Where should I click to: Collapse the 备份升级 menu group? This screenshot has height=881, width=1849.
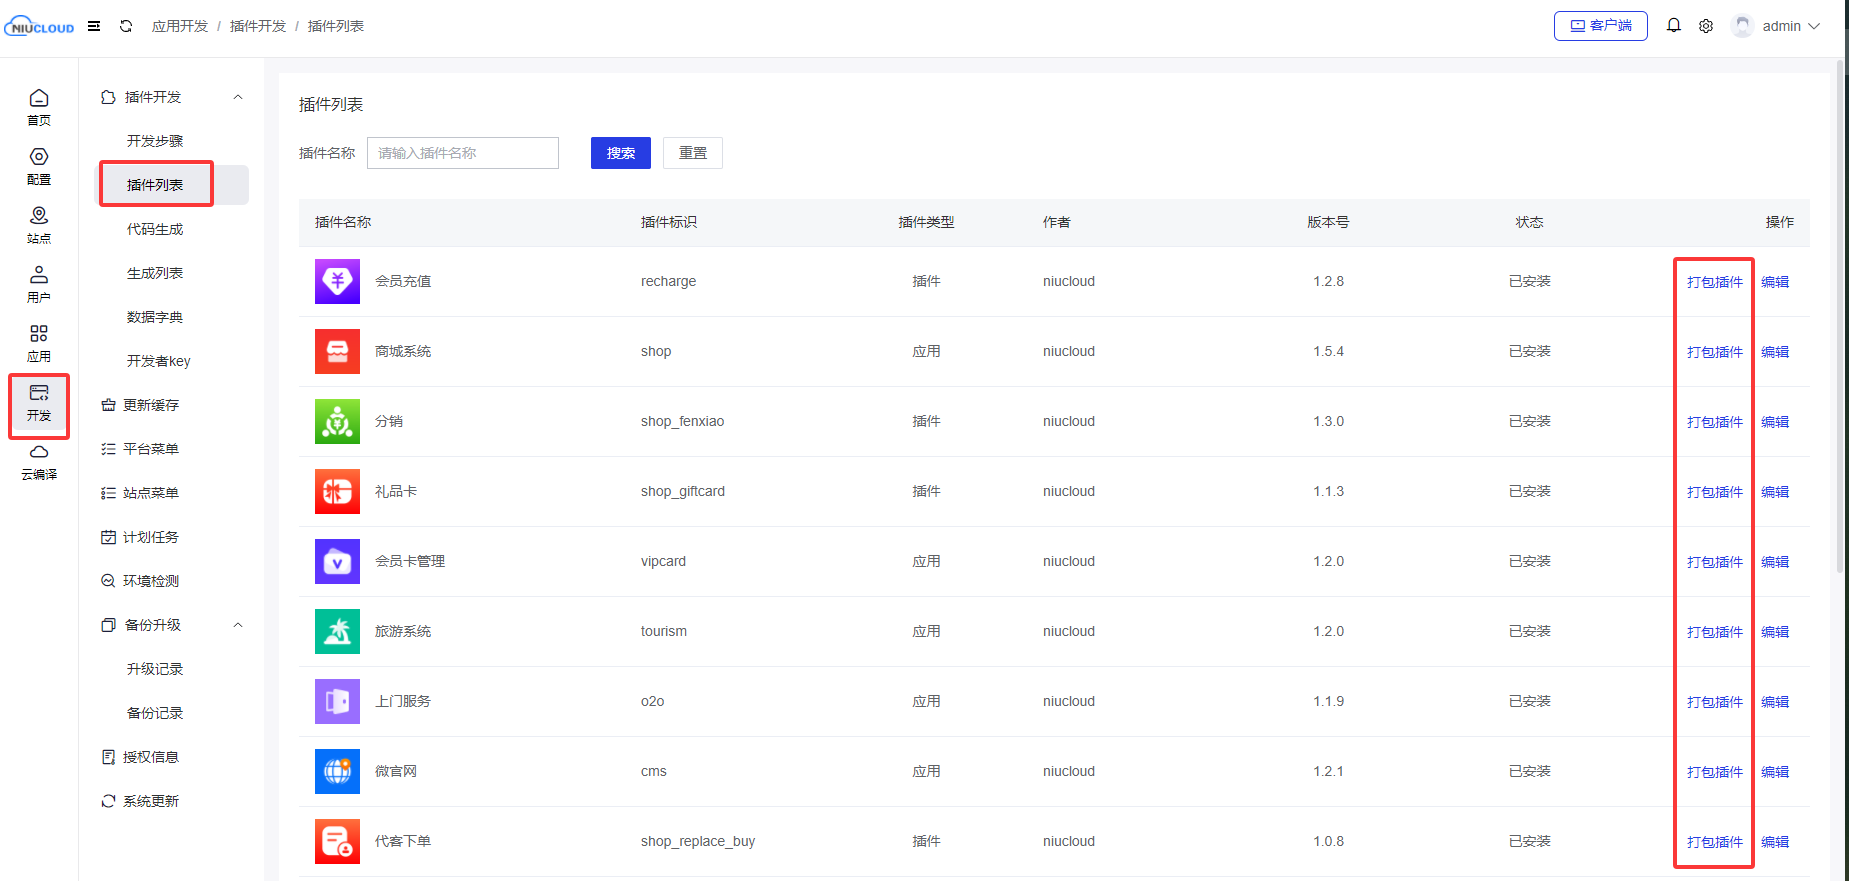point(238,625)
